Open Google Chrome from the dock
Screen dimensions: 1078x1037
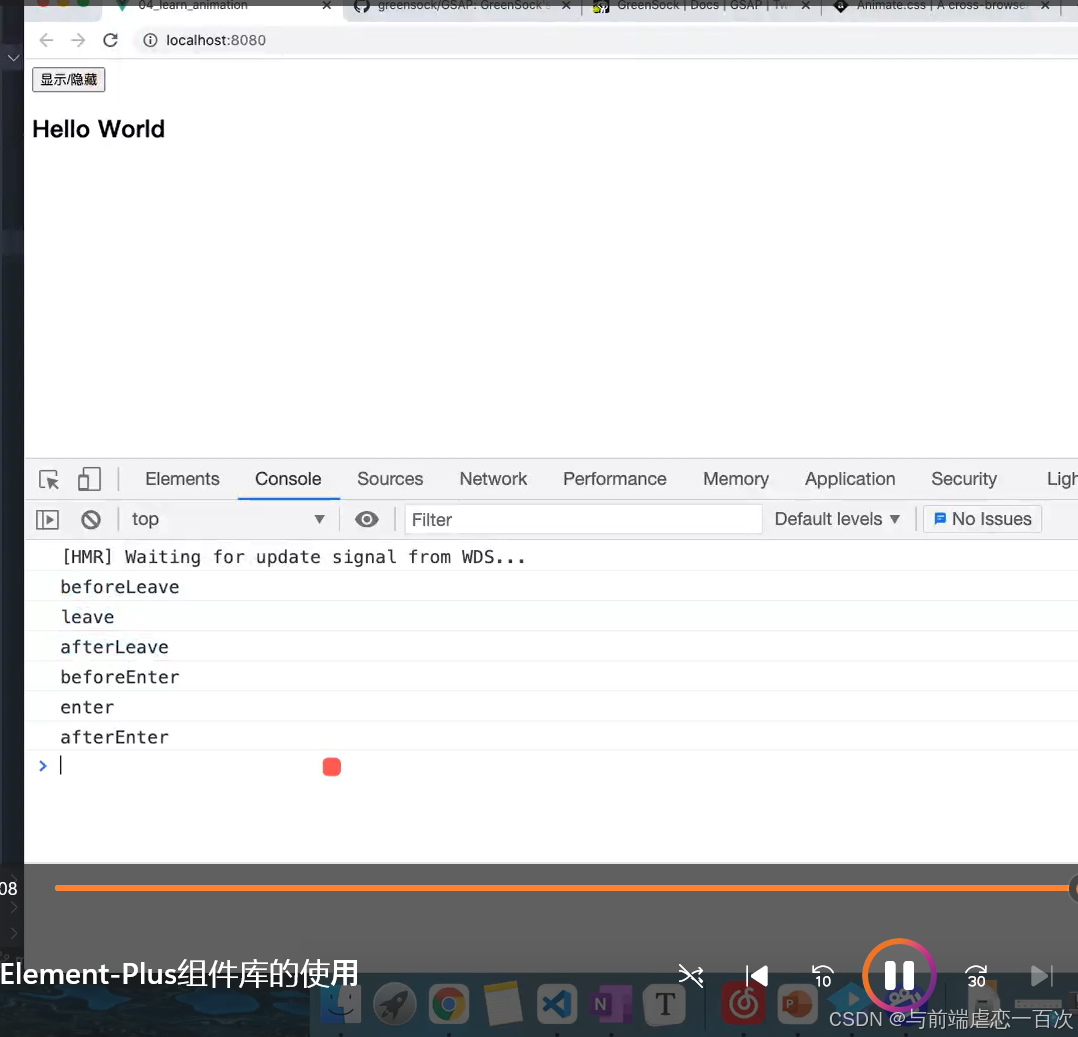click(448, 1005)
